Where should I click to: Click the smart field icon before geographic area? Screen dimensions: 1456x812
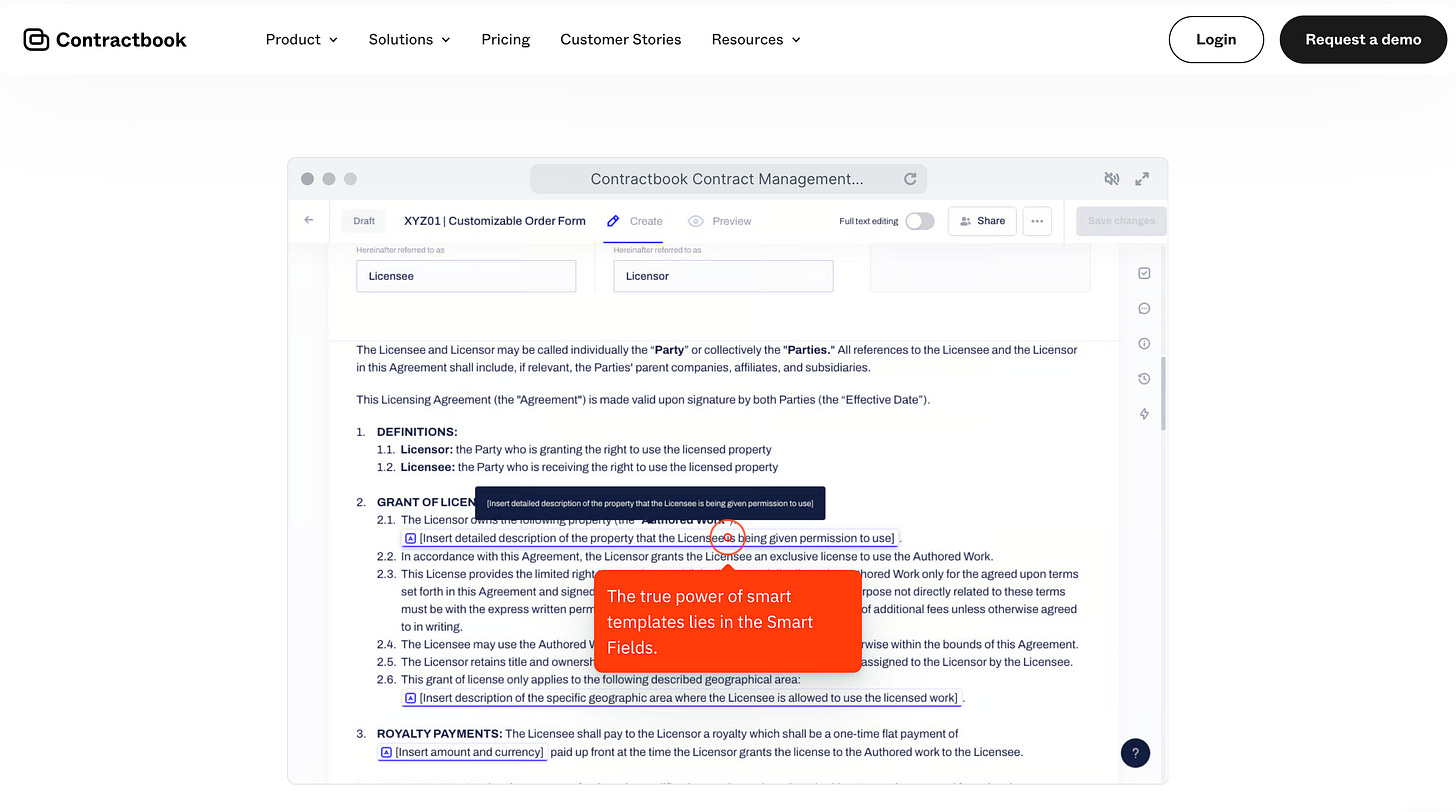pos(410,698)
